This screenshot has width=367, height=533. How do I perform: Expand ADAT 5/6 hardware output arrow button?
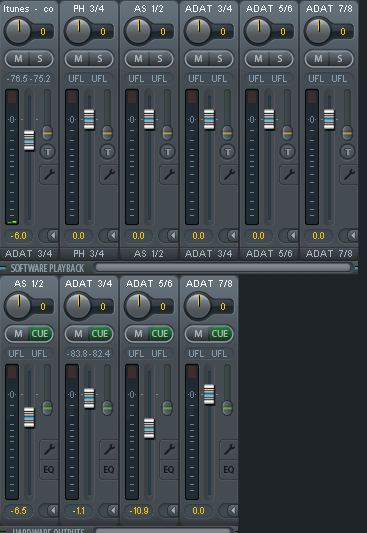pos(169,510)
